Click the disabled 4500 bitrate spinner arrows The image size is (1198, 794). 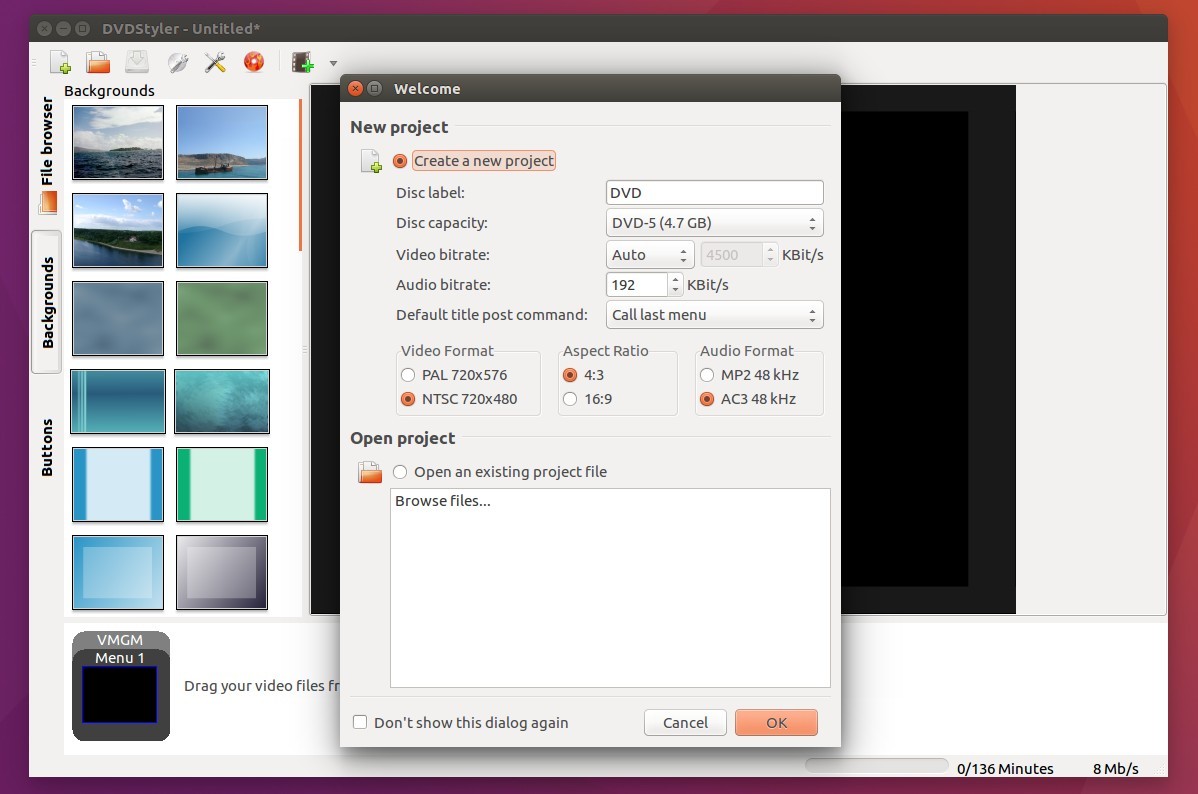[770, 254]
